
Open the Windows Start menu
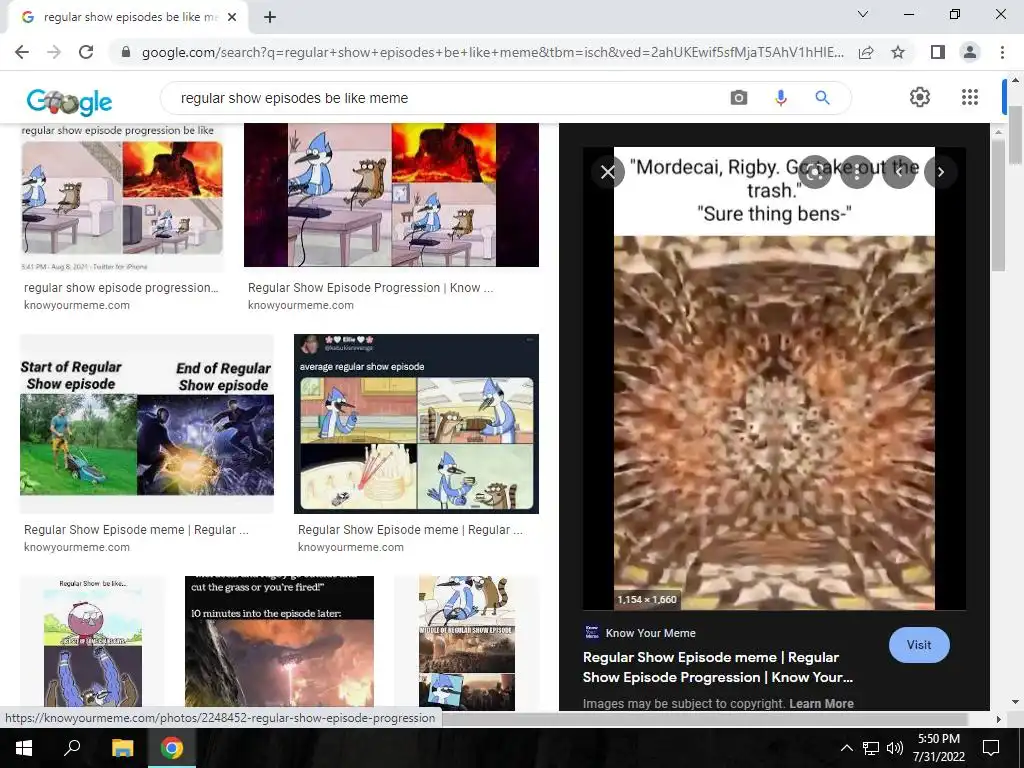(x=24, y=748)
